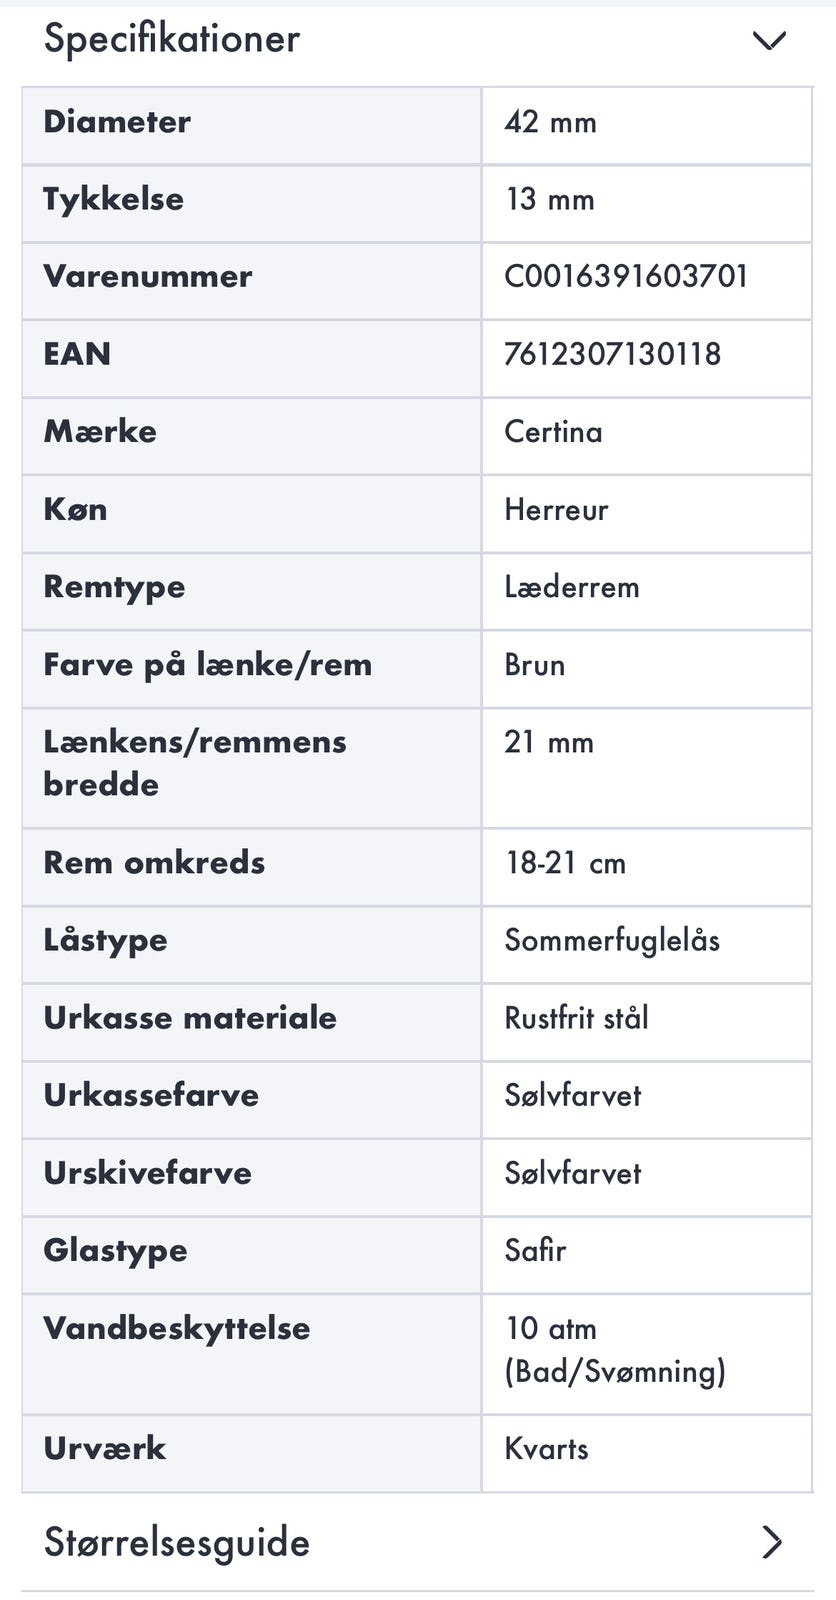Click the Lænkens/remmens bredde label
Viewport: 836px width, 1600px height.
pos(195,763)
